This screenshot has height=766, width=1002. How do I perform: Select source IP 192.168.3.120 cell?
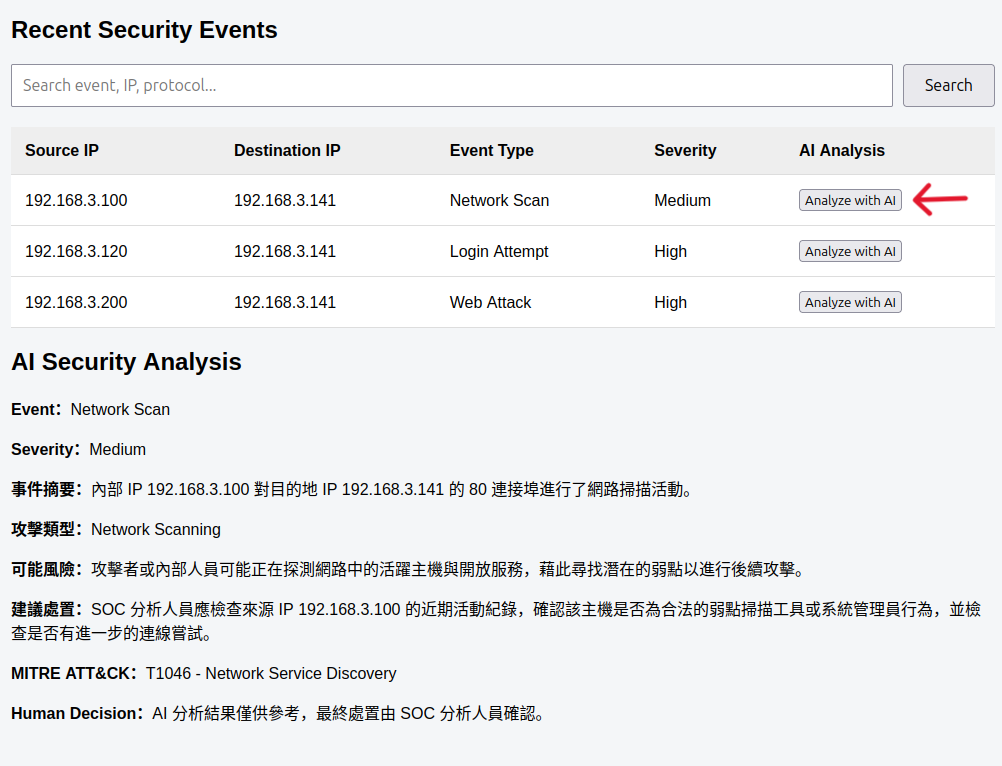(x=76, y=251)
